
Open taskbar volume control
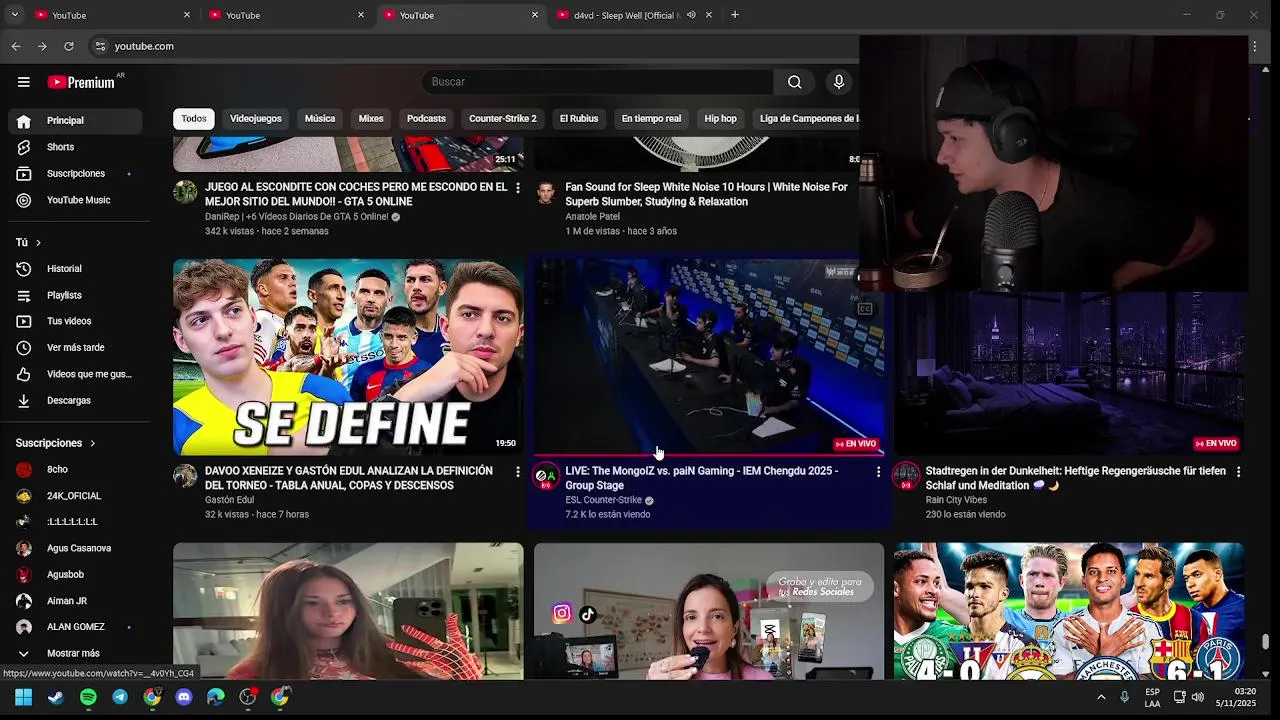[1198, 697]
